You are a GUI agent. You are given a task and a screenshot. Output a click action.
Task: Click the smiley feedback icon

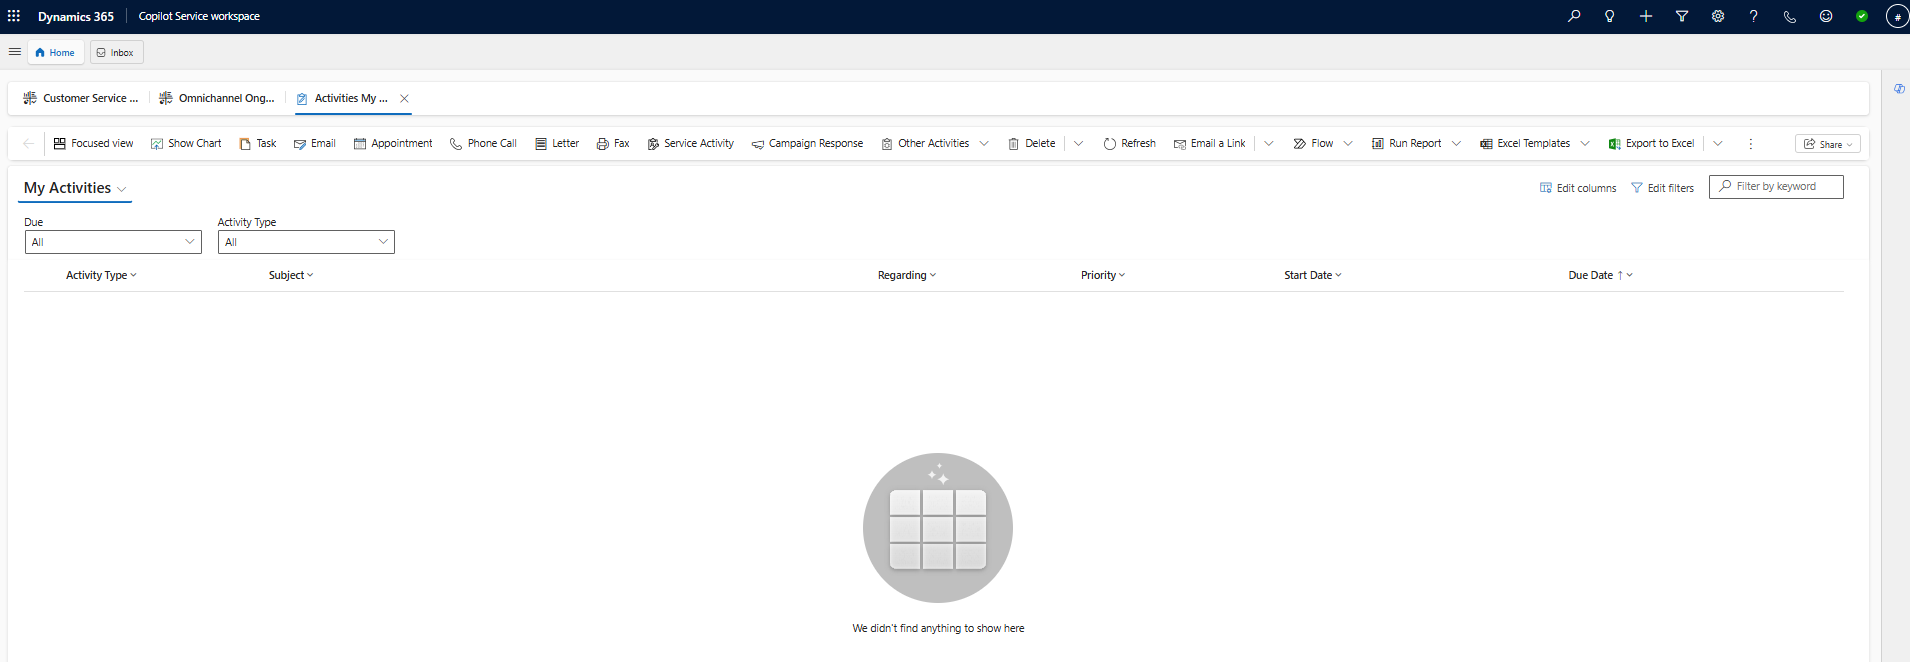click(1826, 16)
